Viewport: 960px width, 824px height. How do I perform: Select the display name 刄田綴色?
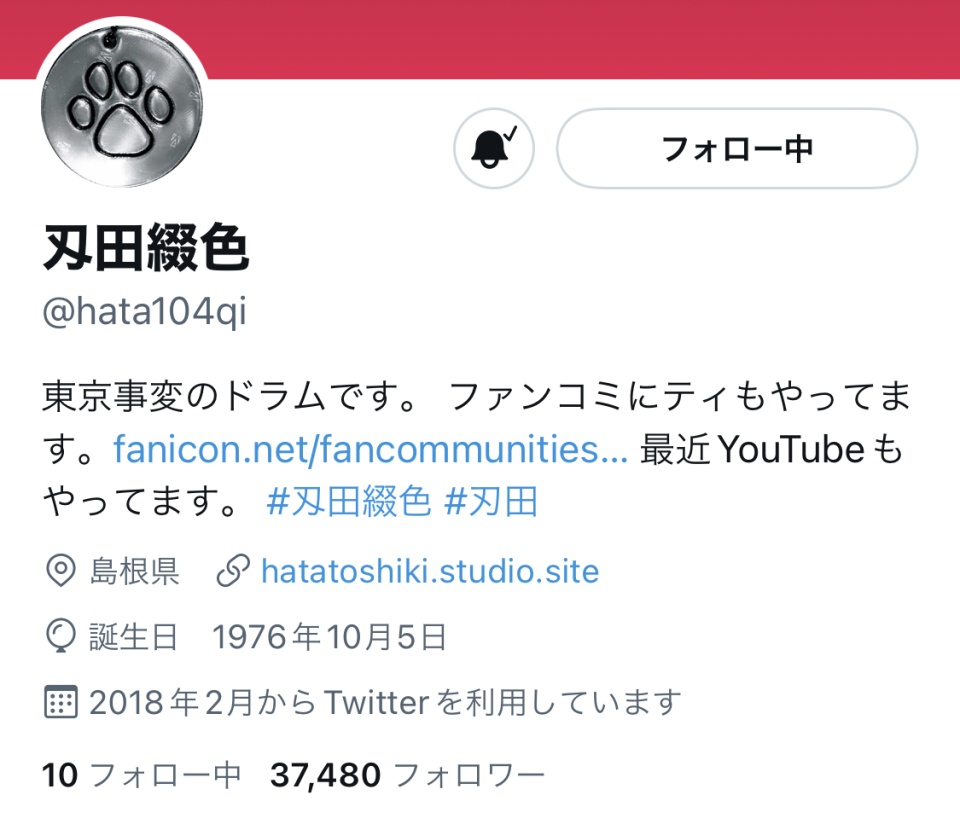point(146,247)
